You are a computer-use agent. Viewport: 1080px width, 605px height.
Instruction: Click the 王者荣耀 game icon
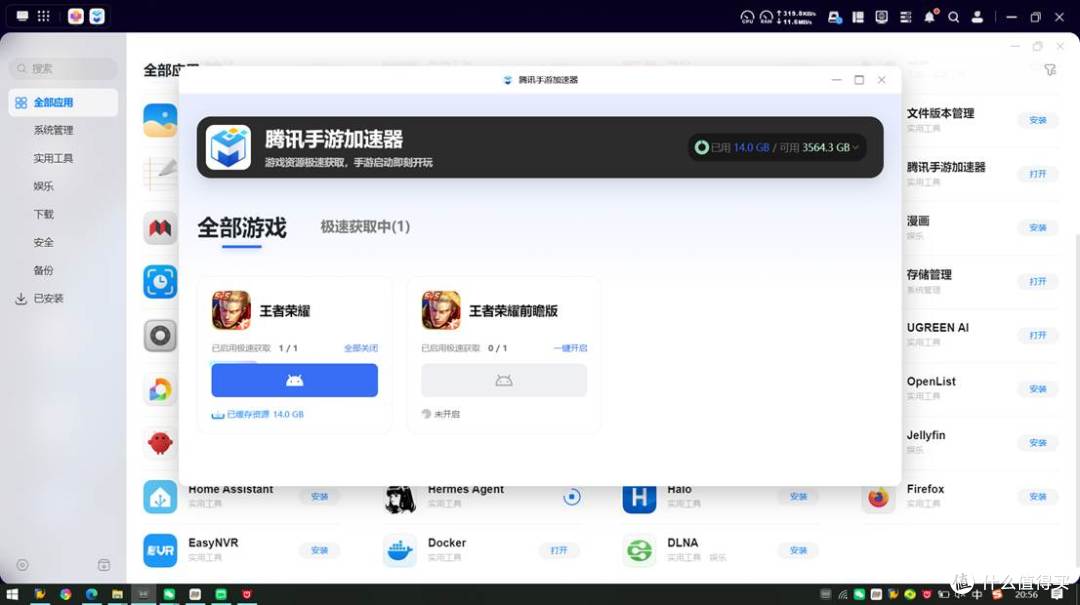click(x=231, y=310)
